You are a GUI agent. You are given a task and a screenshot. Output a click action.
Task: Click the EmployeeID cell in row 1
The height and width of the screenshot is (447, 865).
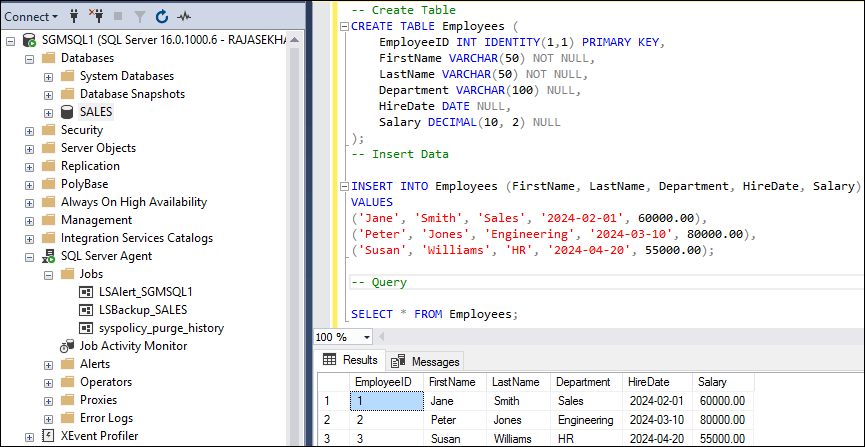(386, 400)
